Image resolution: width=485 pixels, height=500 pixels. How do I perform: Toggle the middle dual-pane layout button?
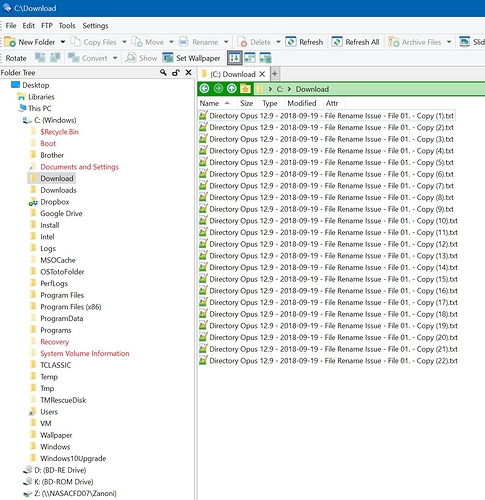[250, 58]
